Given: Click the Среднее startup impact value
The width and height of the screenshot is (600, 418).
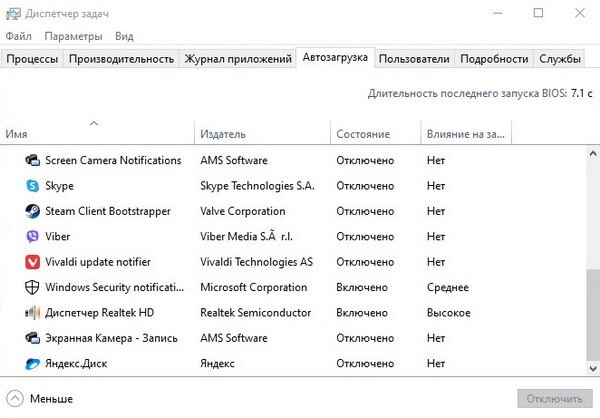Looking at the screenshot, I should 448,287.
